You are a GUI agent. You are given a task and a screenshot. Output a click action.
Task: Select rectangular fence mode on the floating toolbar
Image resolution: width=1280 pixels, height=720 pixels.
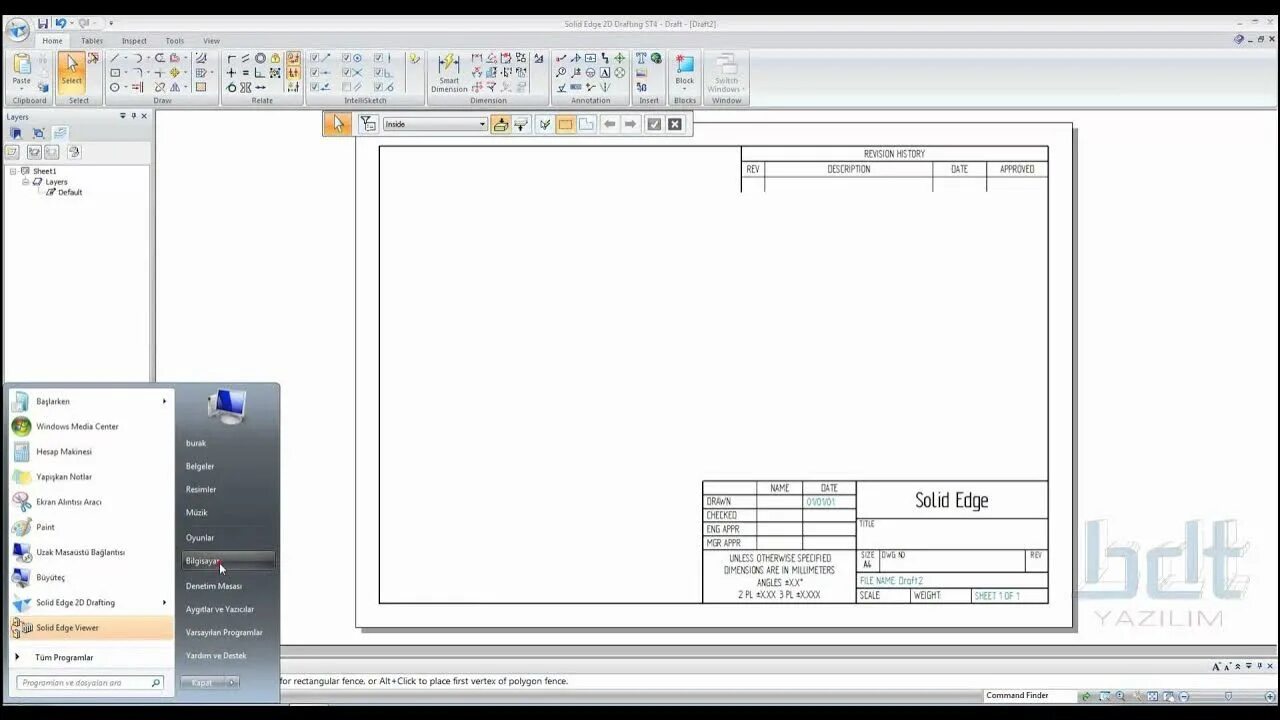pyautogui.click(x=565, y=124)
